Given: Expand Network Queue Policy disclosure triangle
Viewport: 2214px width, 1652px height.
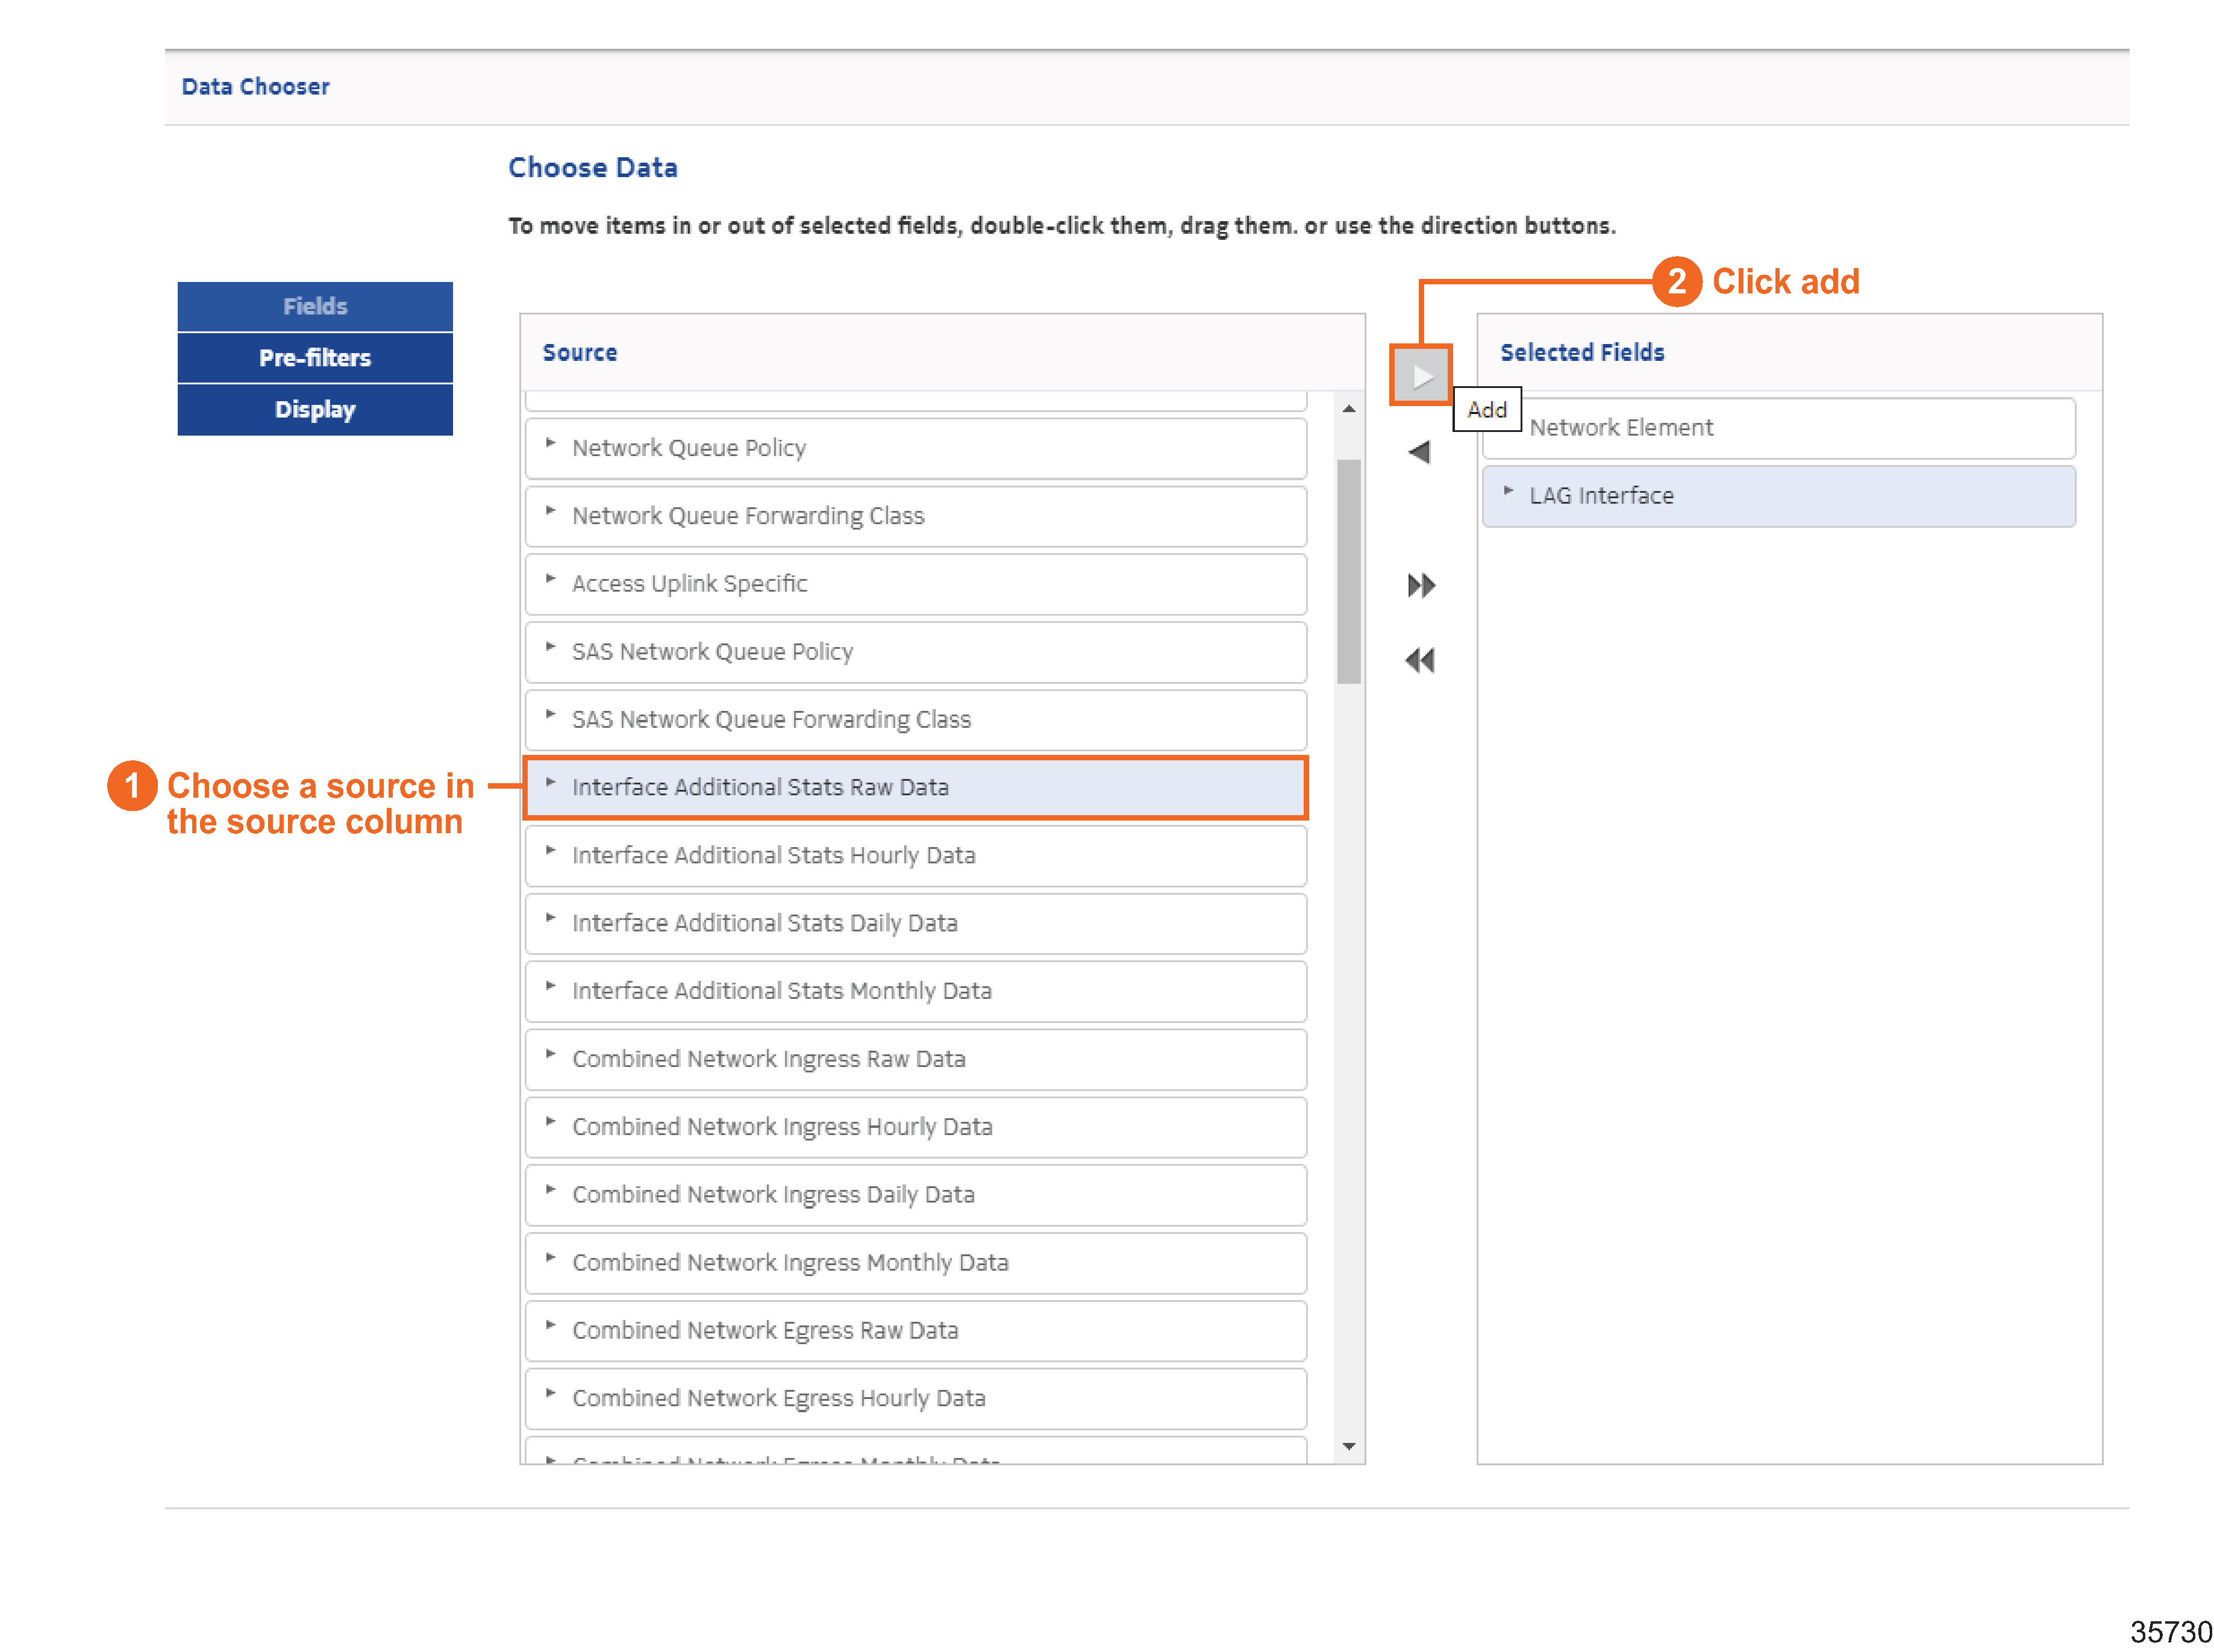Looking at the screenshot, I should pyautogui.click(x=550, y=443).
